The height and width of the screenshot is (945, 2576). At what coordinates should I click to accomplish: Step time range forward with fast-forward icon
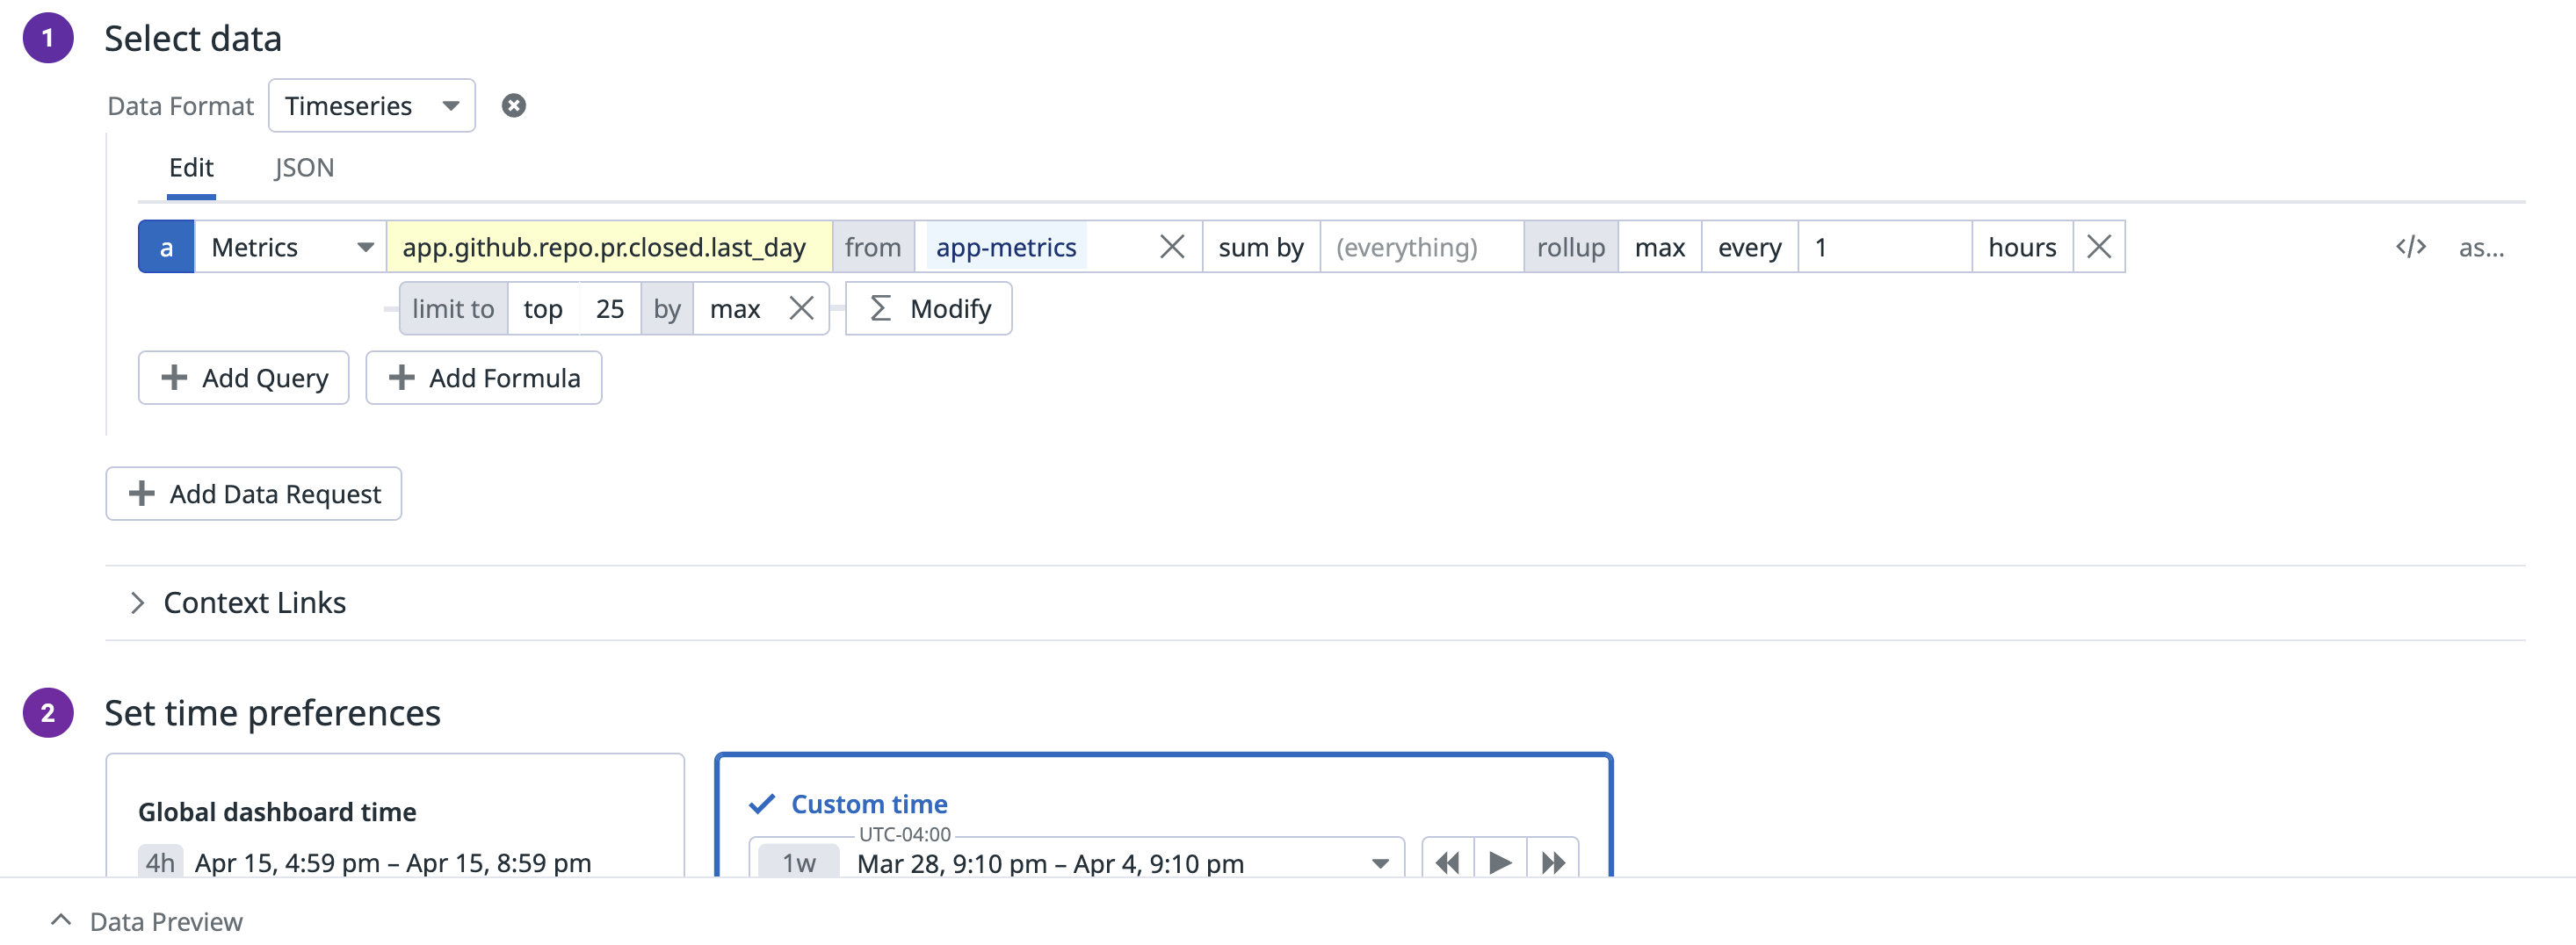pyautogui.click(x=1552, y=862)
